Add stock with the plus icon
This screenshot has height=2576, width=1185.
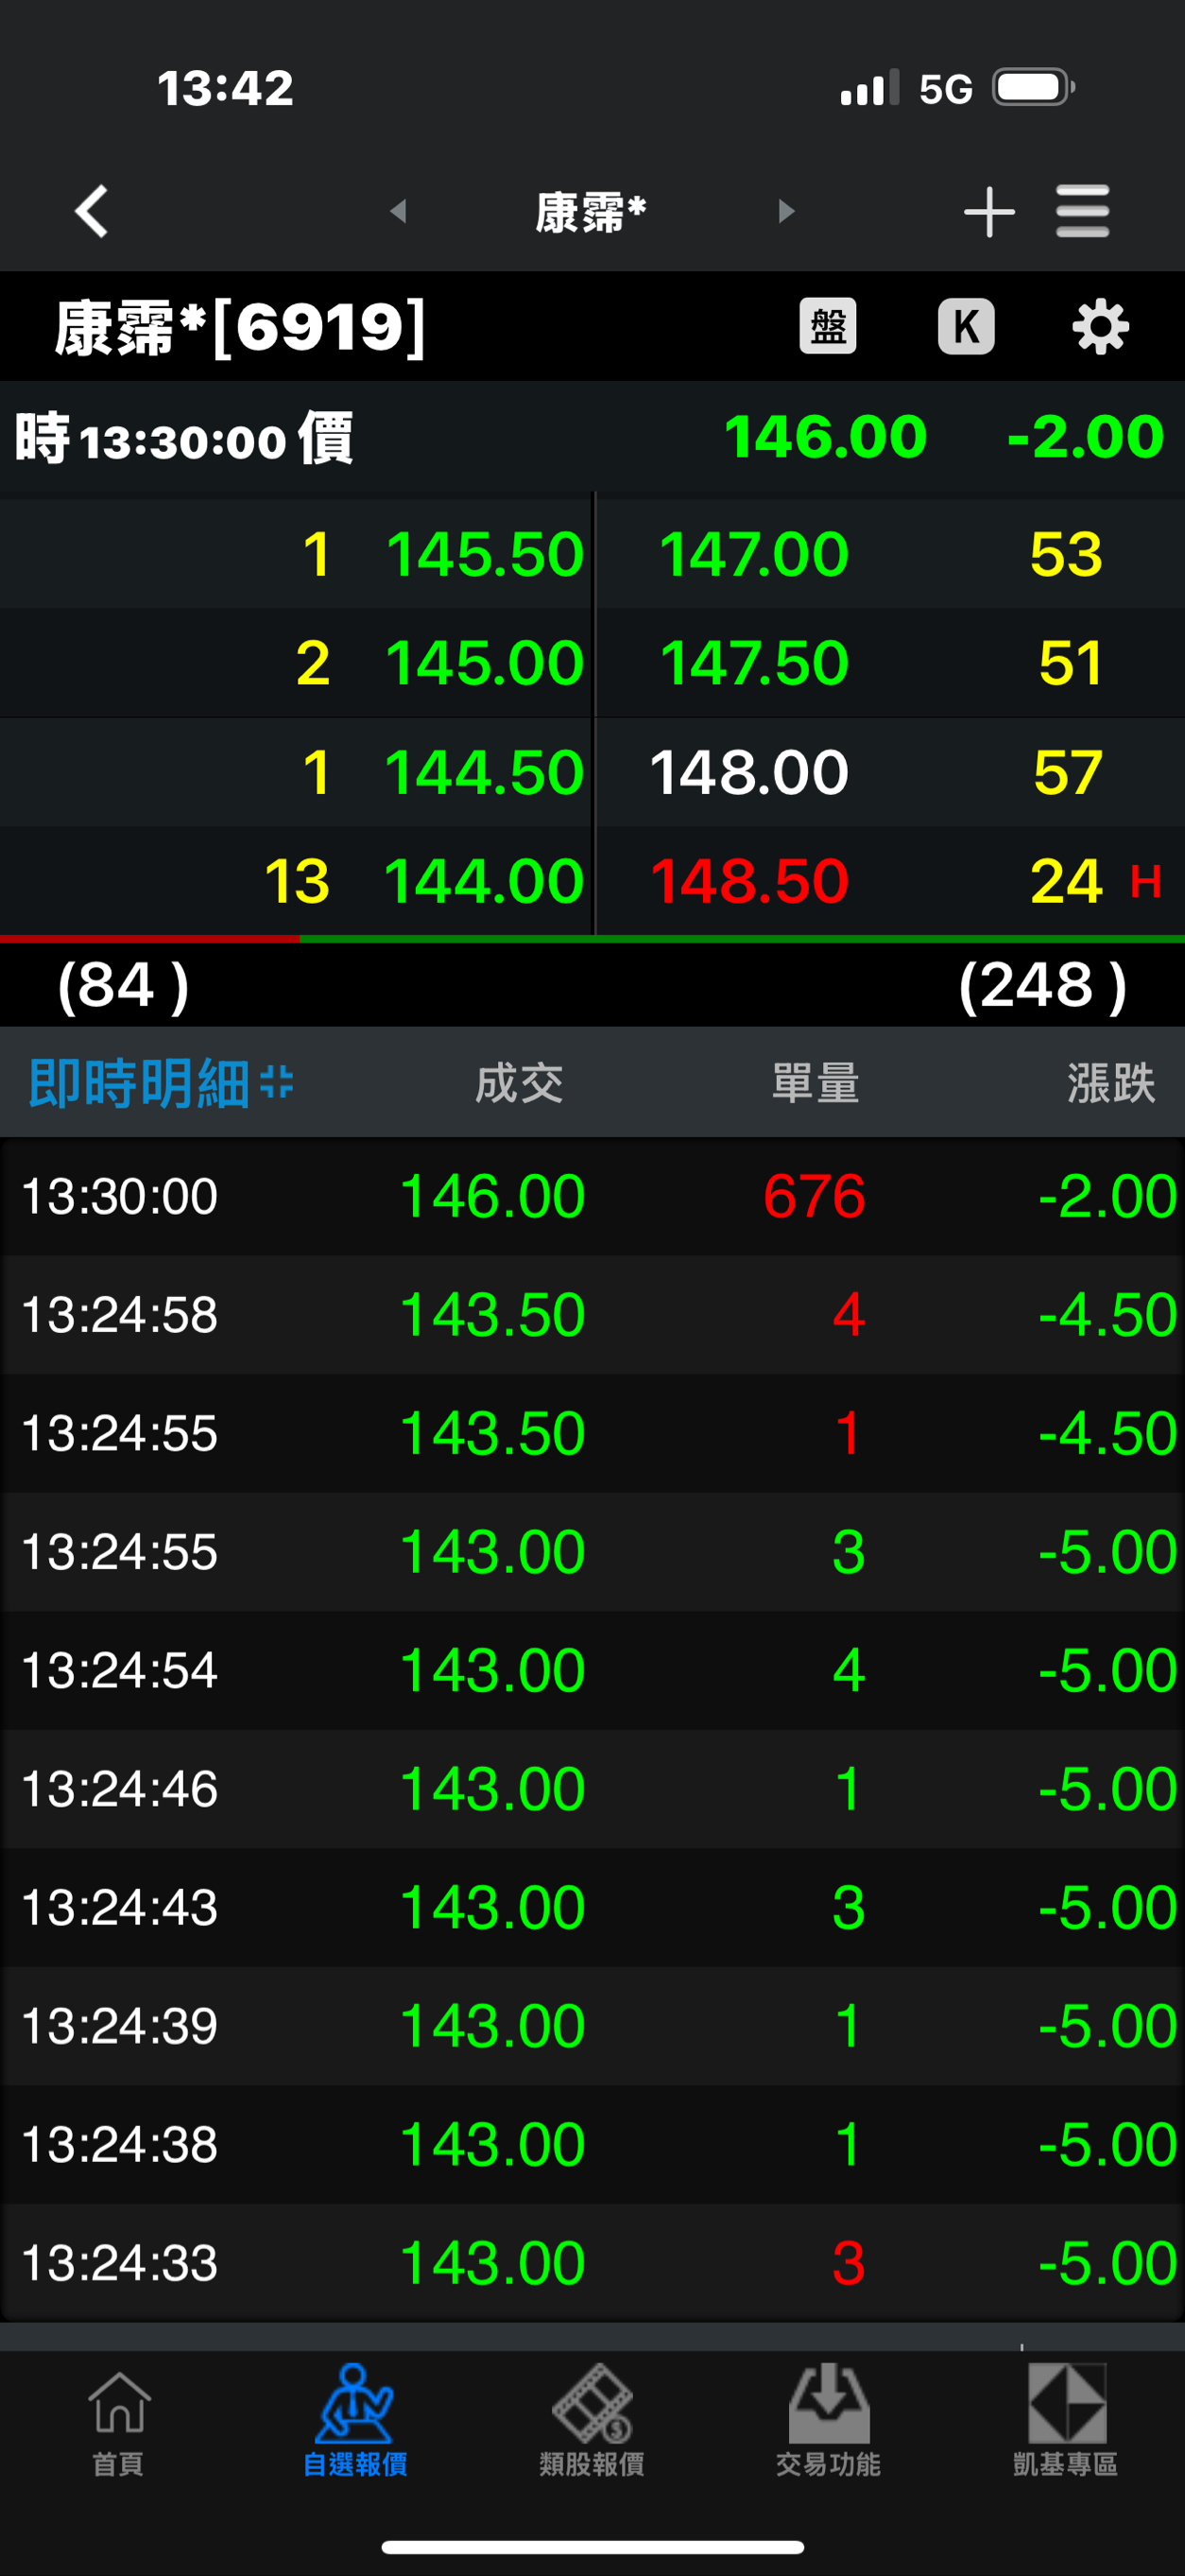point(989,212)
